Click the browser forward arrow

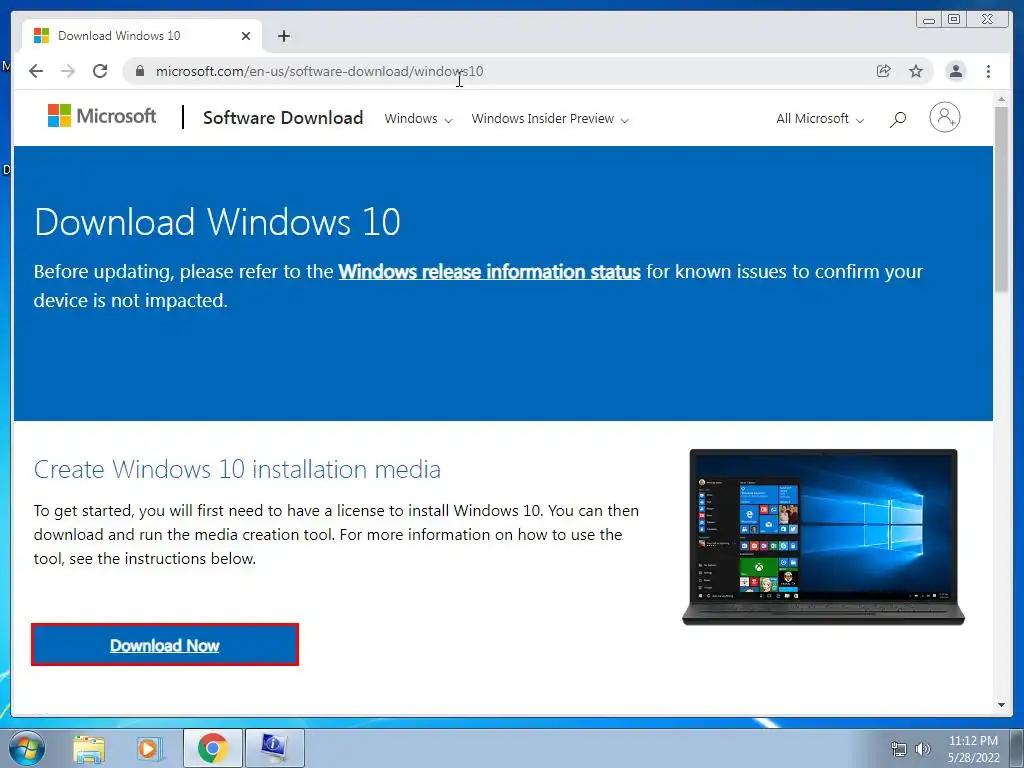click(x=68, y=71)
